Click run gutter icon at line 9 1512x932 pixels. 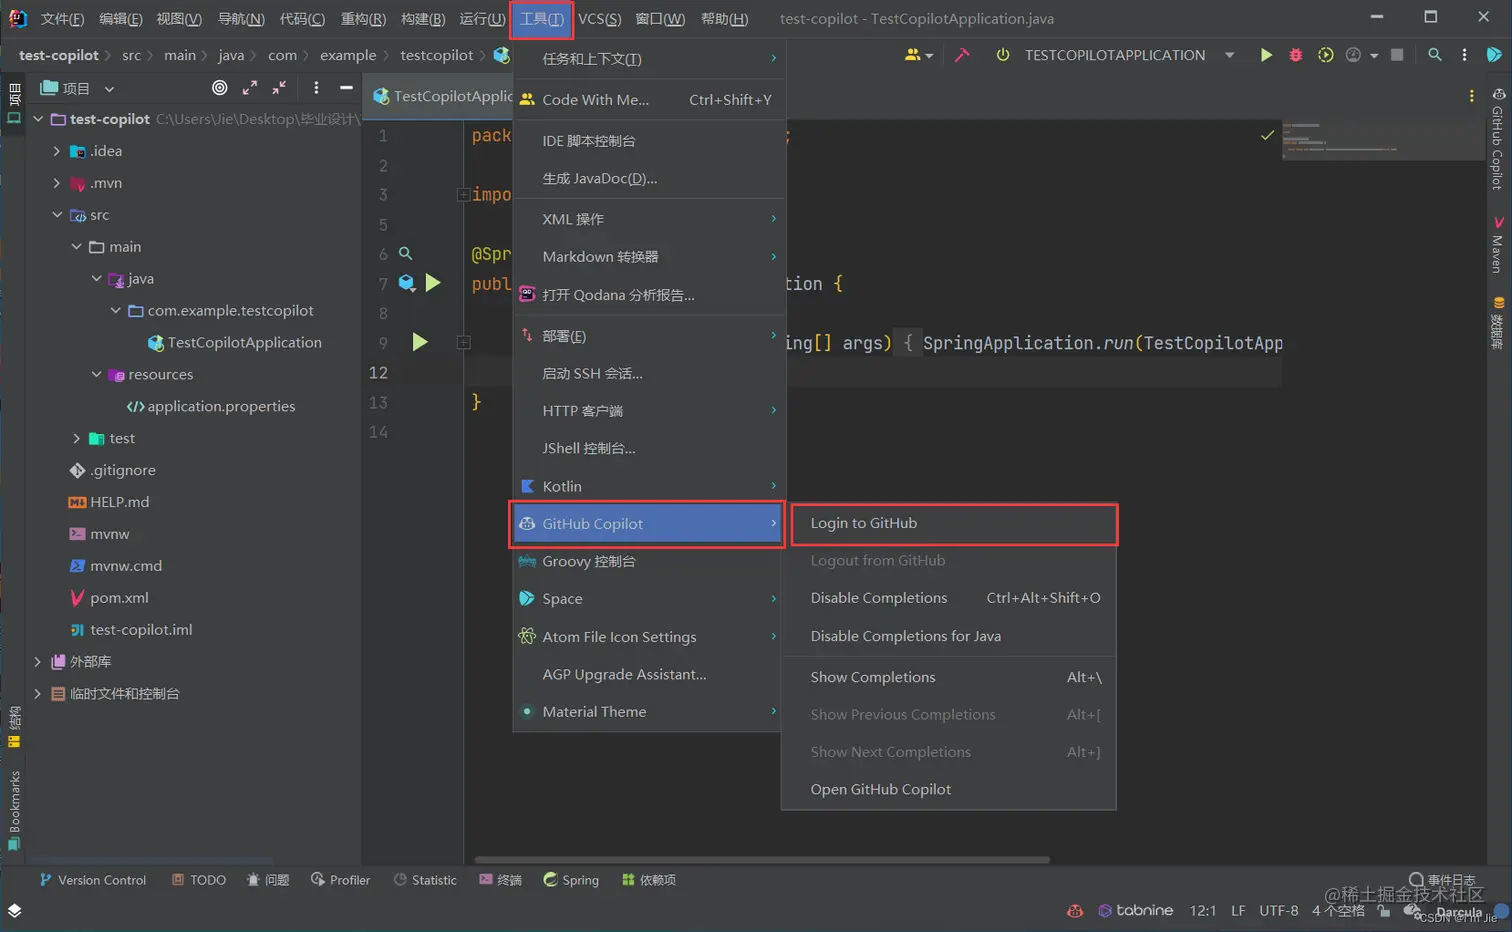[420, 342]
